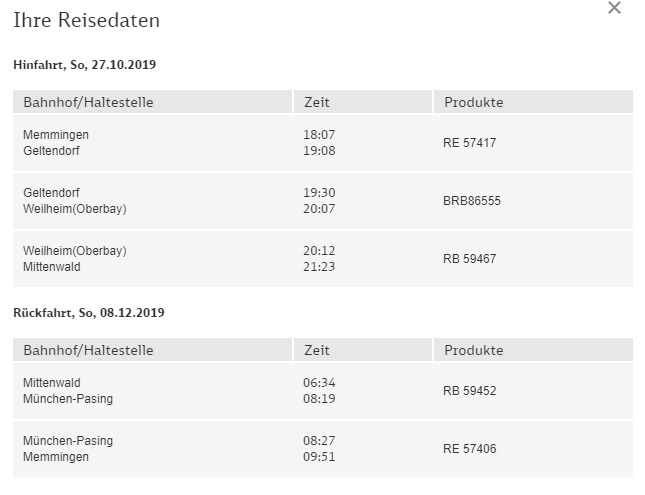This screenshot has width=645, height=495.
Task: Click Produkte column header in Hinfahrt table
Action: pyautogui.click(x=472, y=102)
